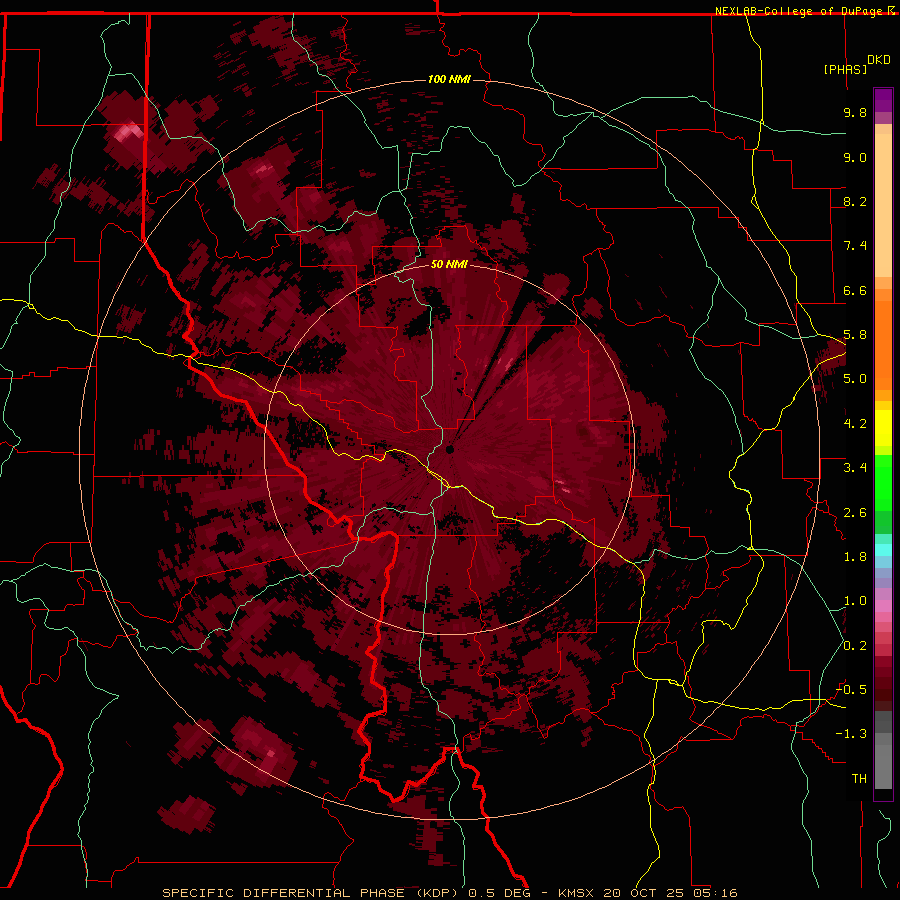The image size is (900, 900).
Task: Click the -1.3 legend value
Action: pos(851,734)
